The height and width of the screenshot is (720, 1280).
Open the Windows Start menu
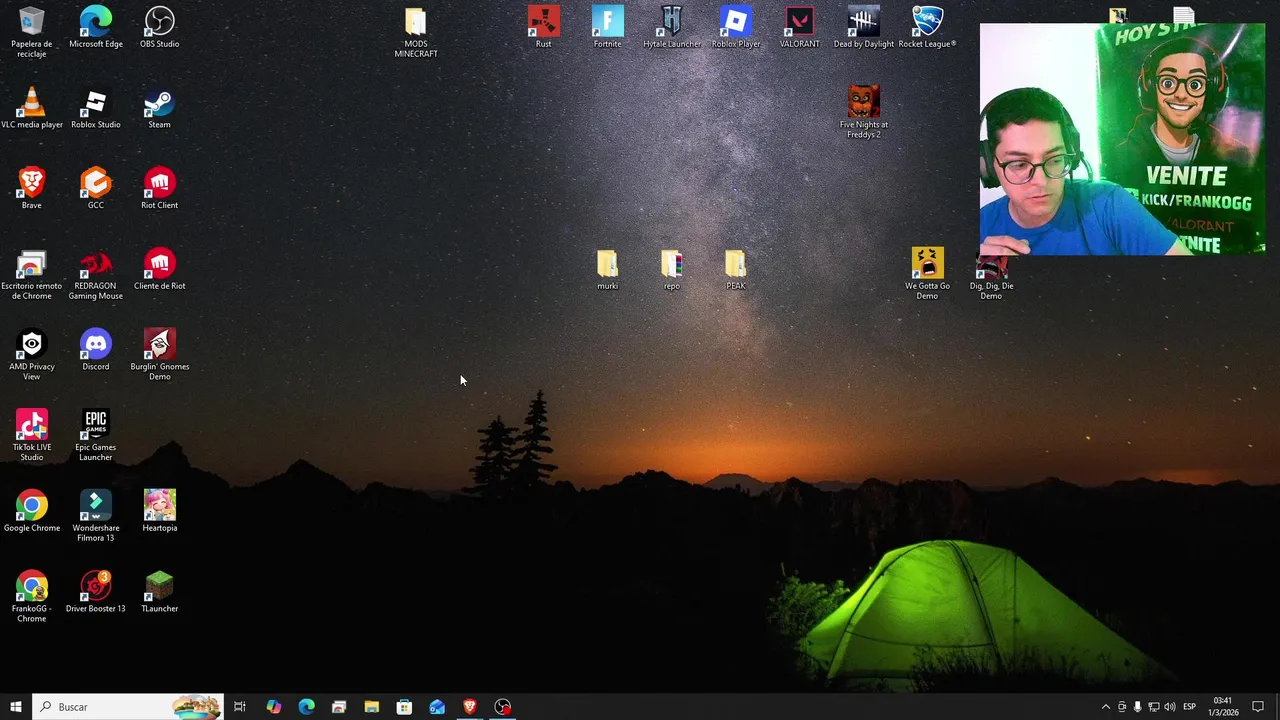point(16,707)
